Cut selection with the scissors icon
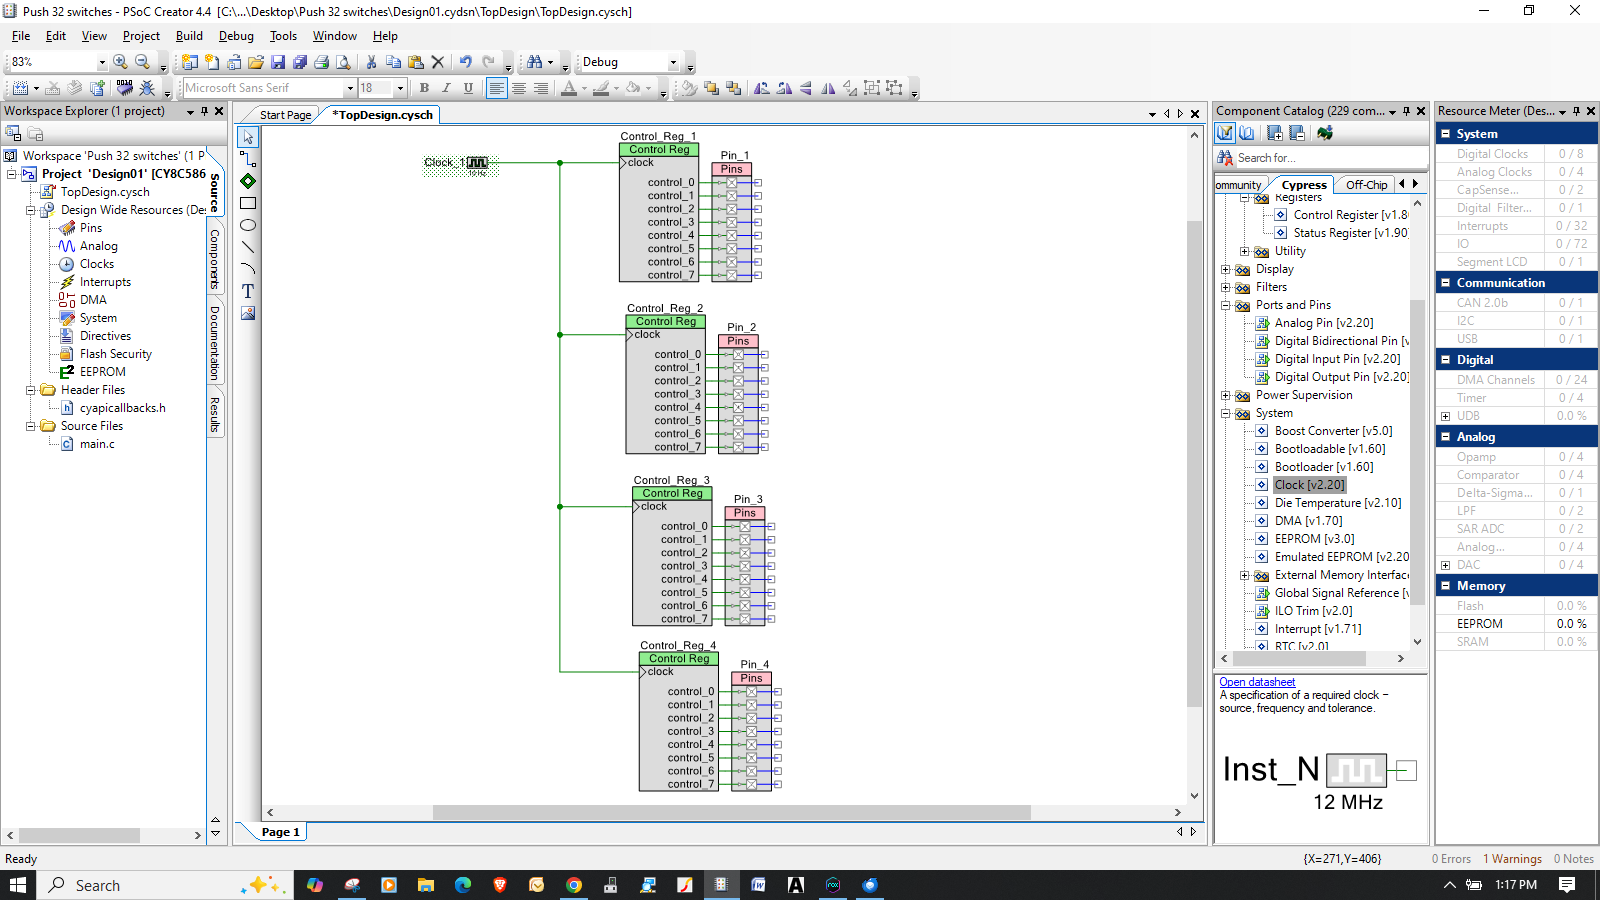Screen dimensions: 1600x900 click(371, 62)
